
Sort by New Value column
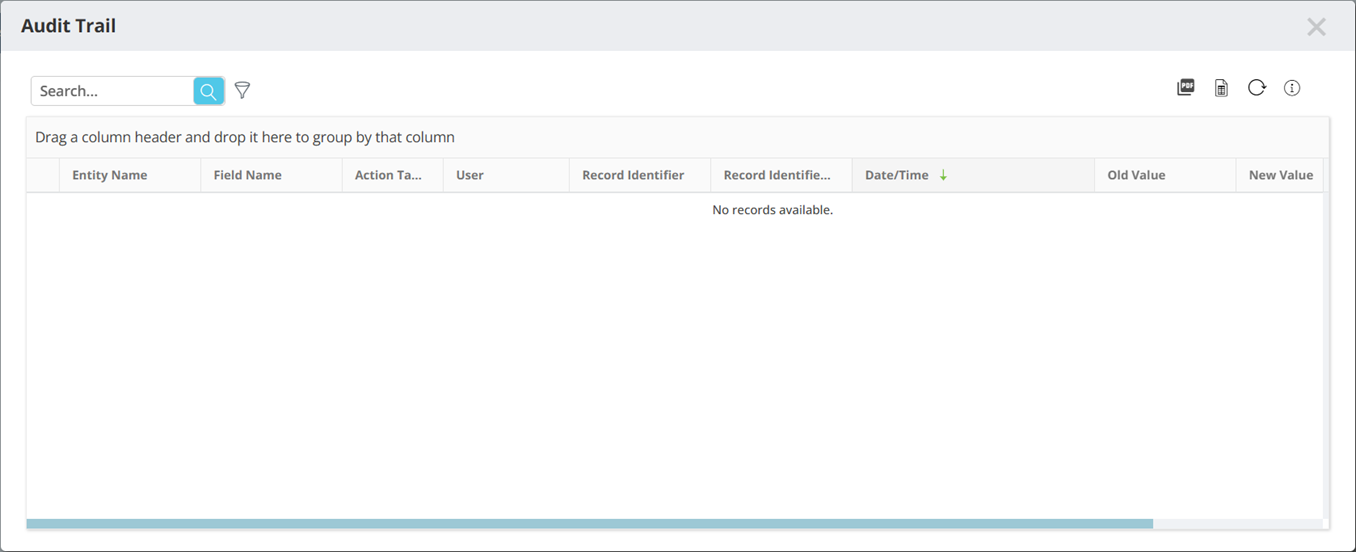coord(1281,175)
